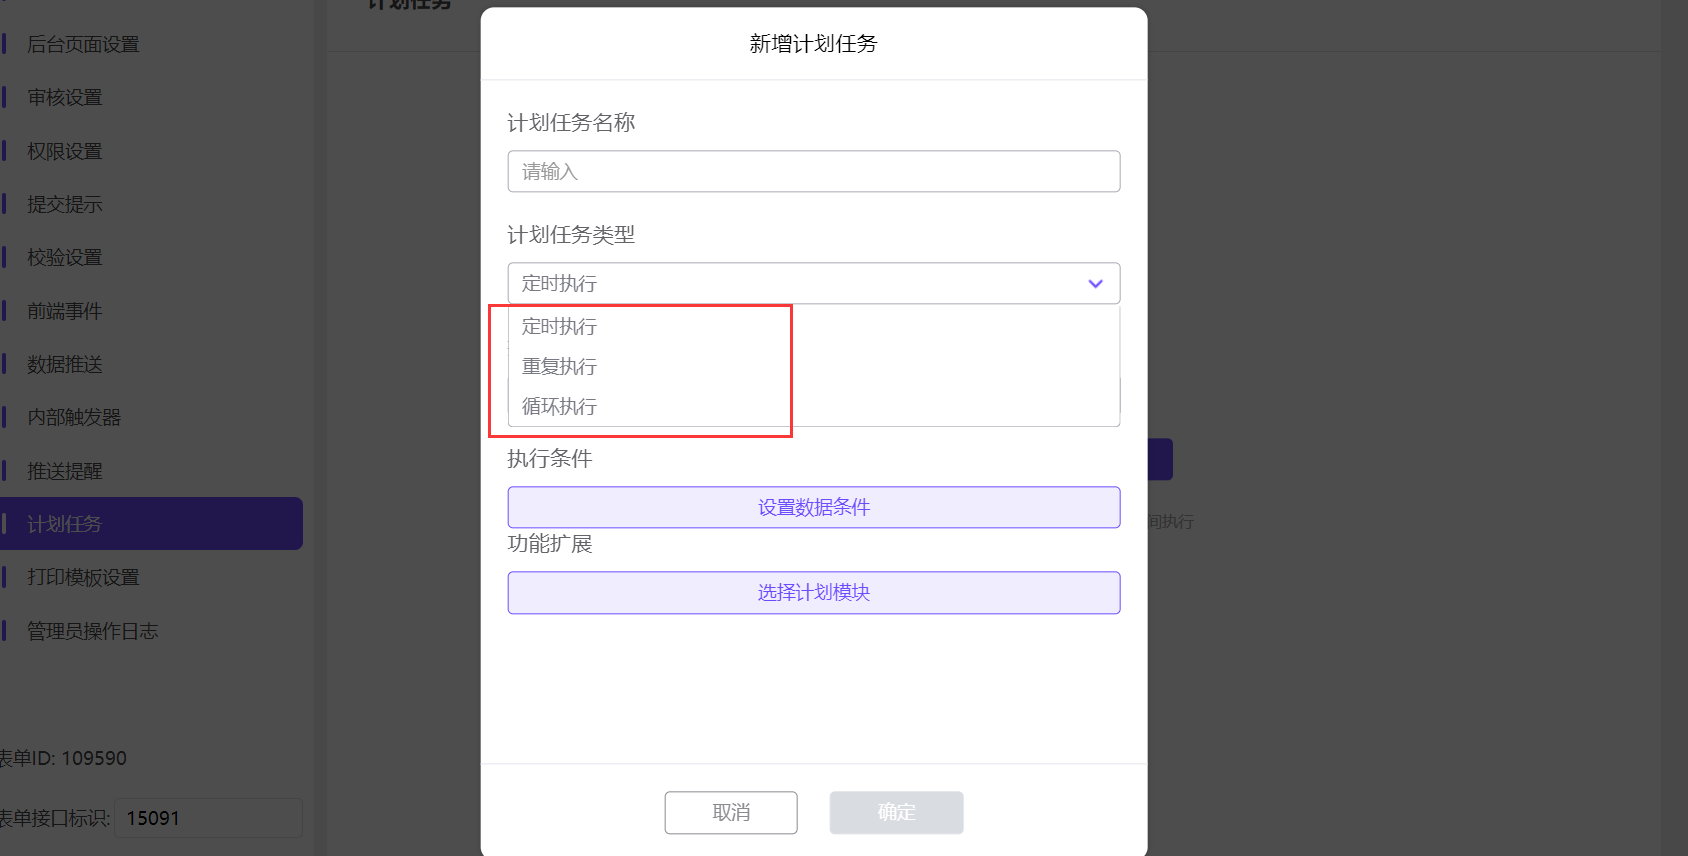Navigate to 权限设置 in sidebar
This screenshot has width=1688, height=856.
[x=65, y=152]
